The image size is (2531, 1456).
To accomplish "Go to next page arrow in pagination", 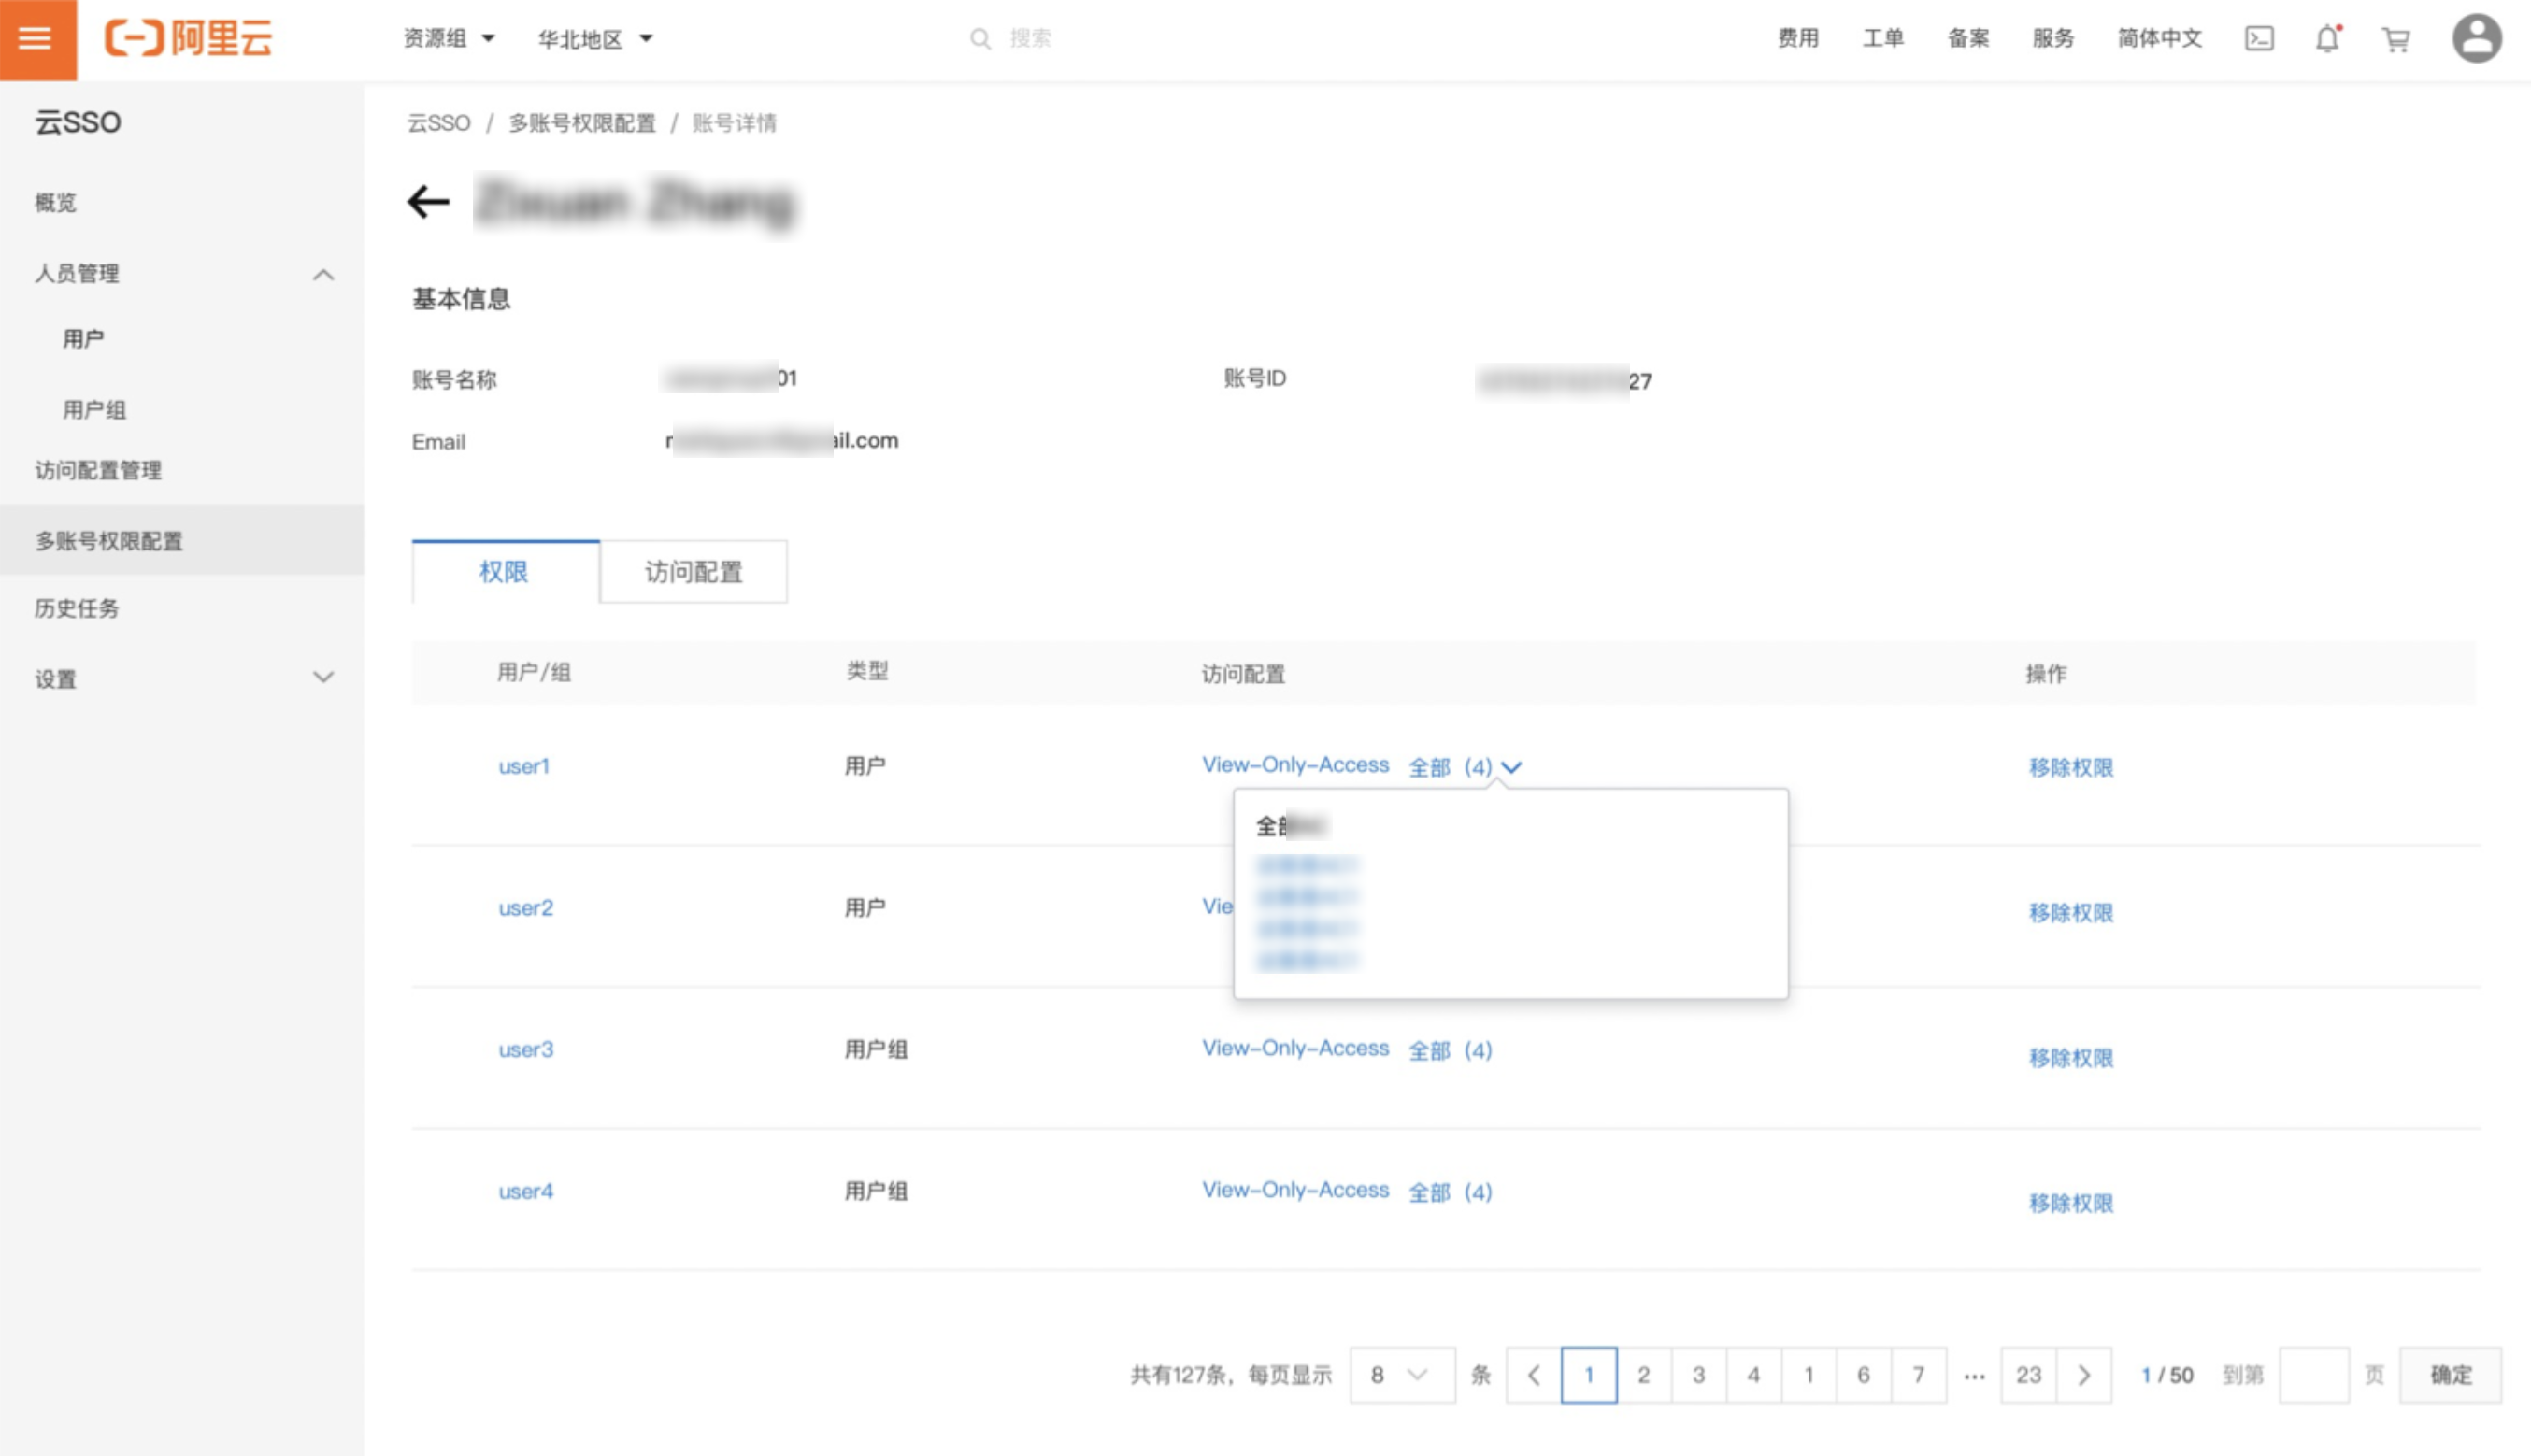I will coord(2084,1375).
